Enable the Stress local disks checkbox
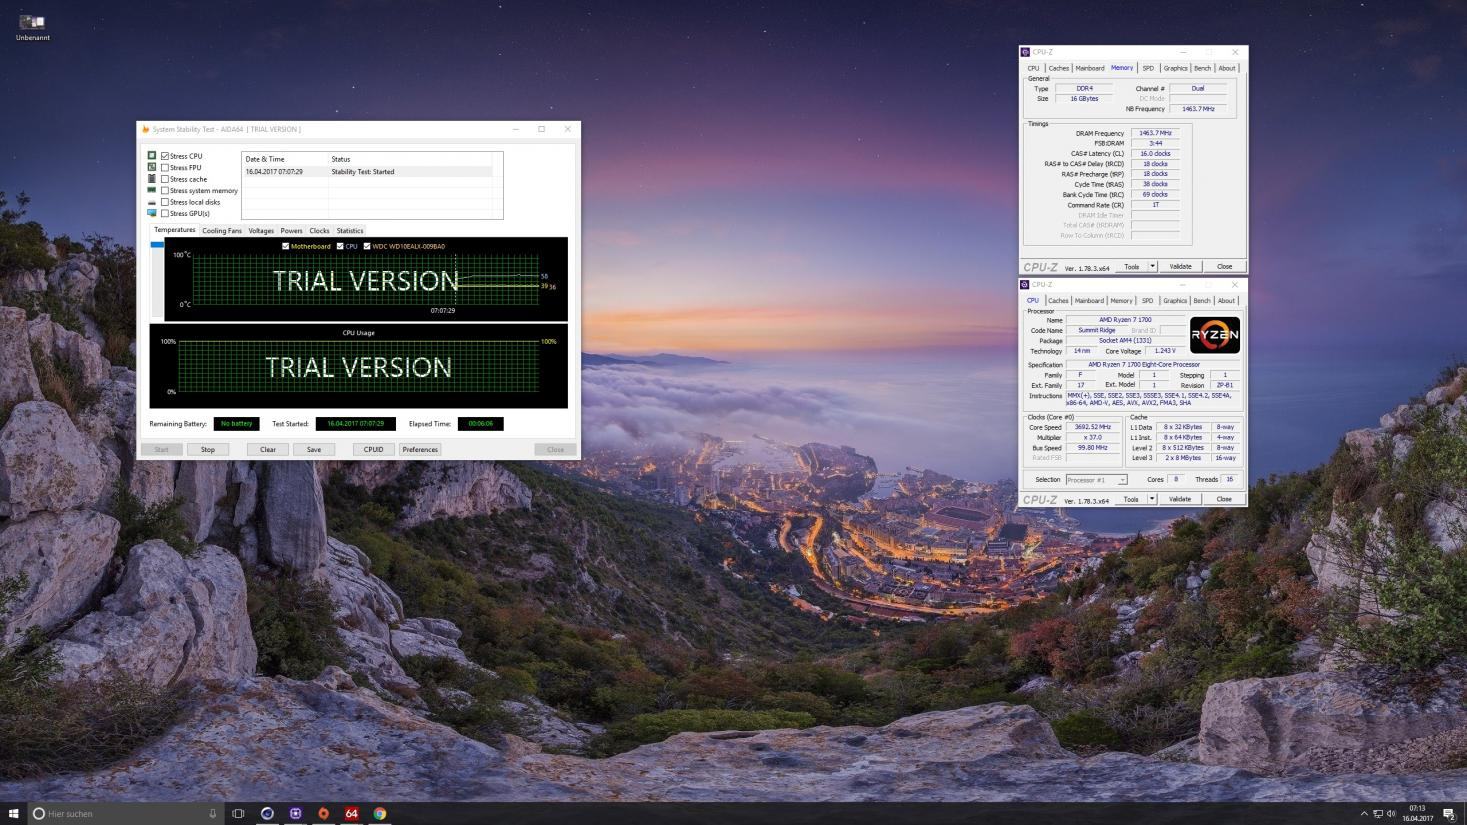The image size is (1467, 825). pos(165,202)
